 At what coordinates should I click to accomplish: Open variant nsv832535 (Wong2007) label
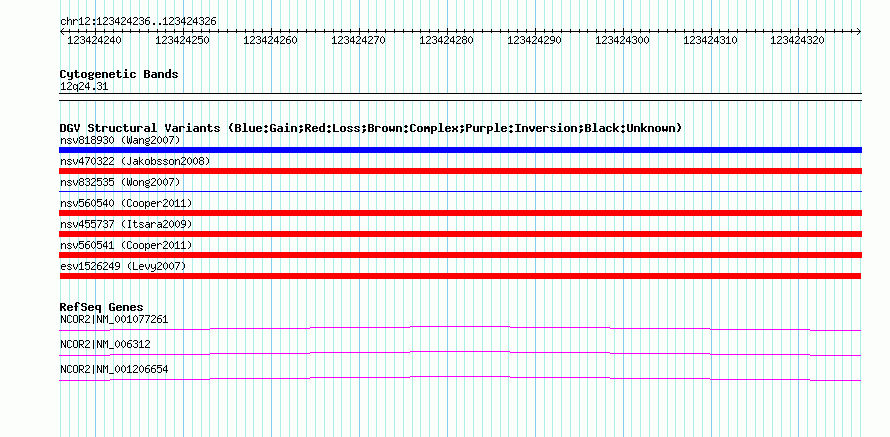120,182
